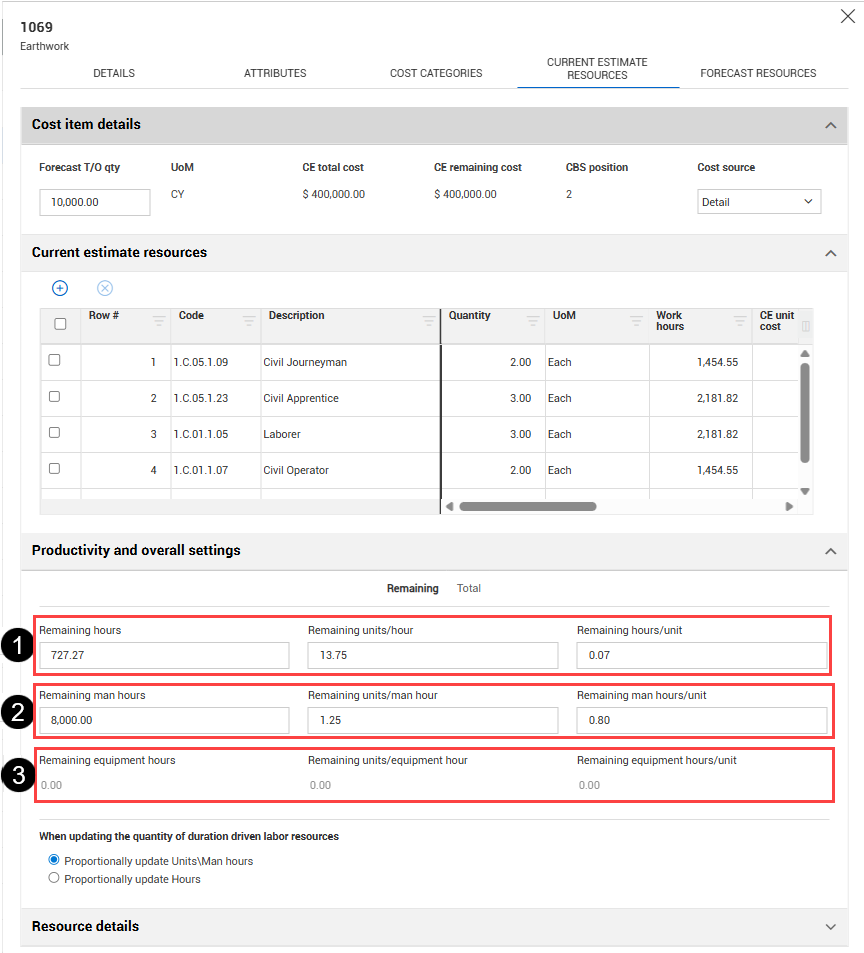This screenshot has height=953, width=864.
Task: Select the Remaining productivity view
Action: pos(413,588)
